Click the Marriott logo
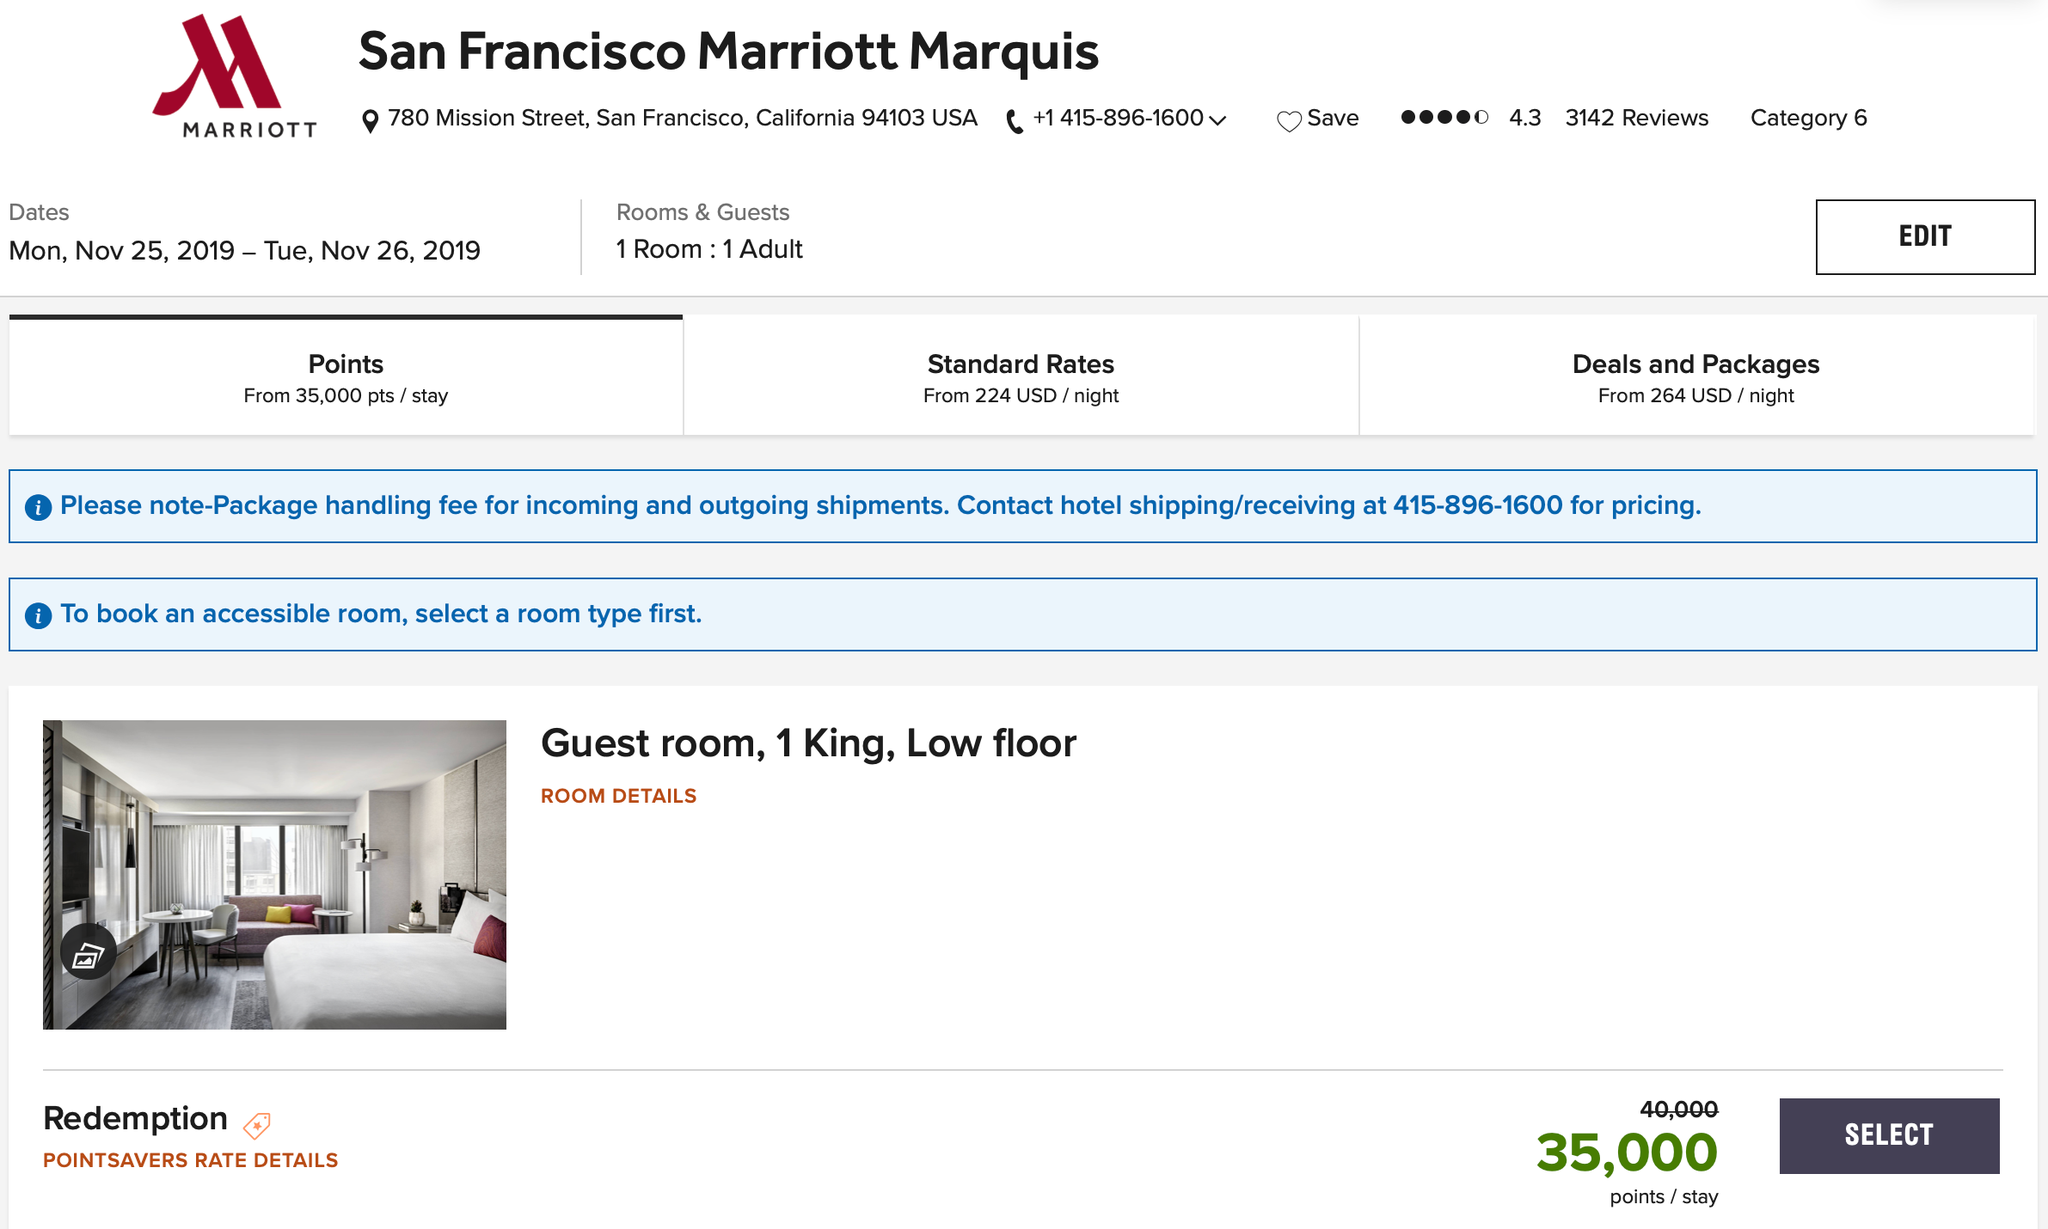This screenshot has height=1229, width=2048. 234,70
